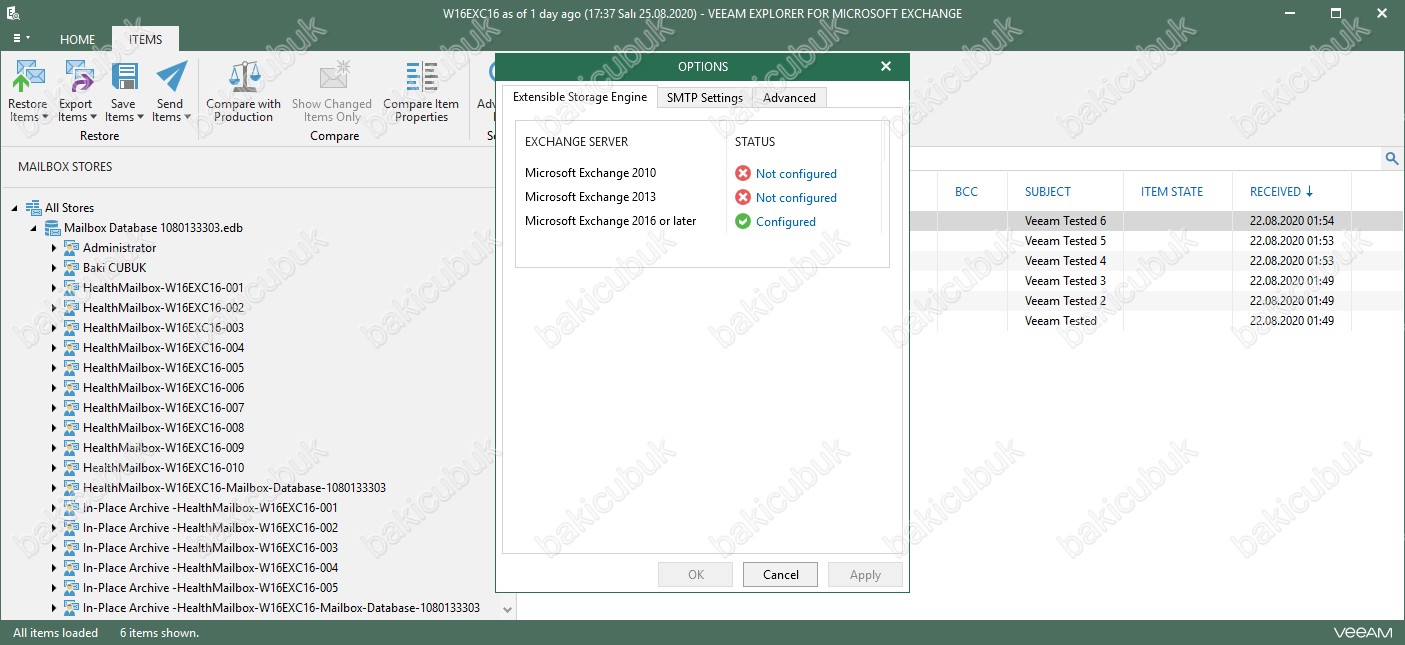Click Not configured link for Exchange 2013
This screenshot has width=1405, height=645.
pyautogui.click(x=796, y=197)
